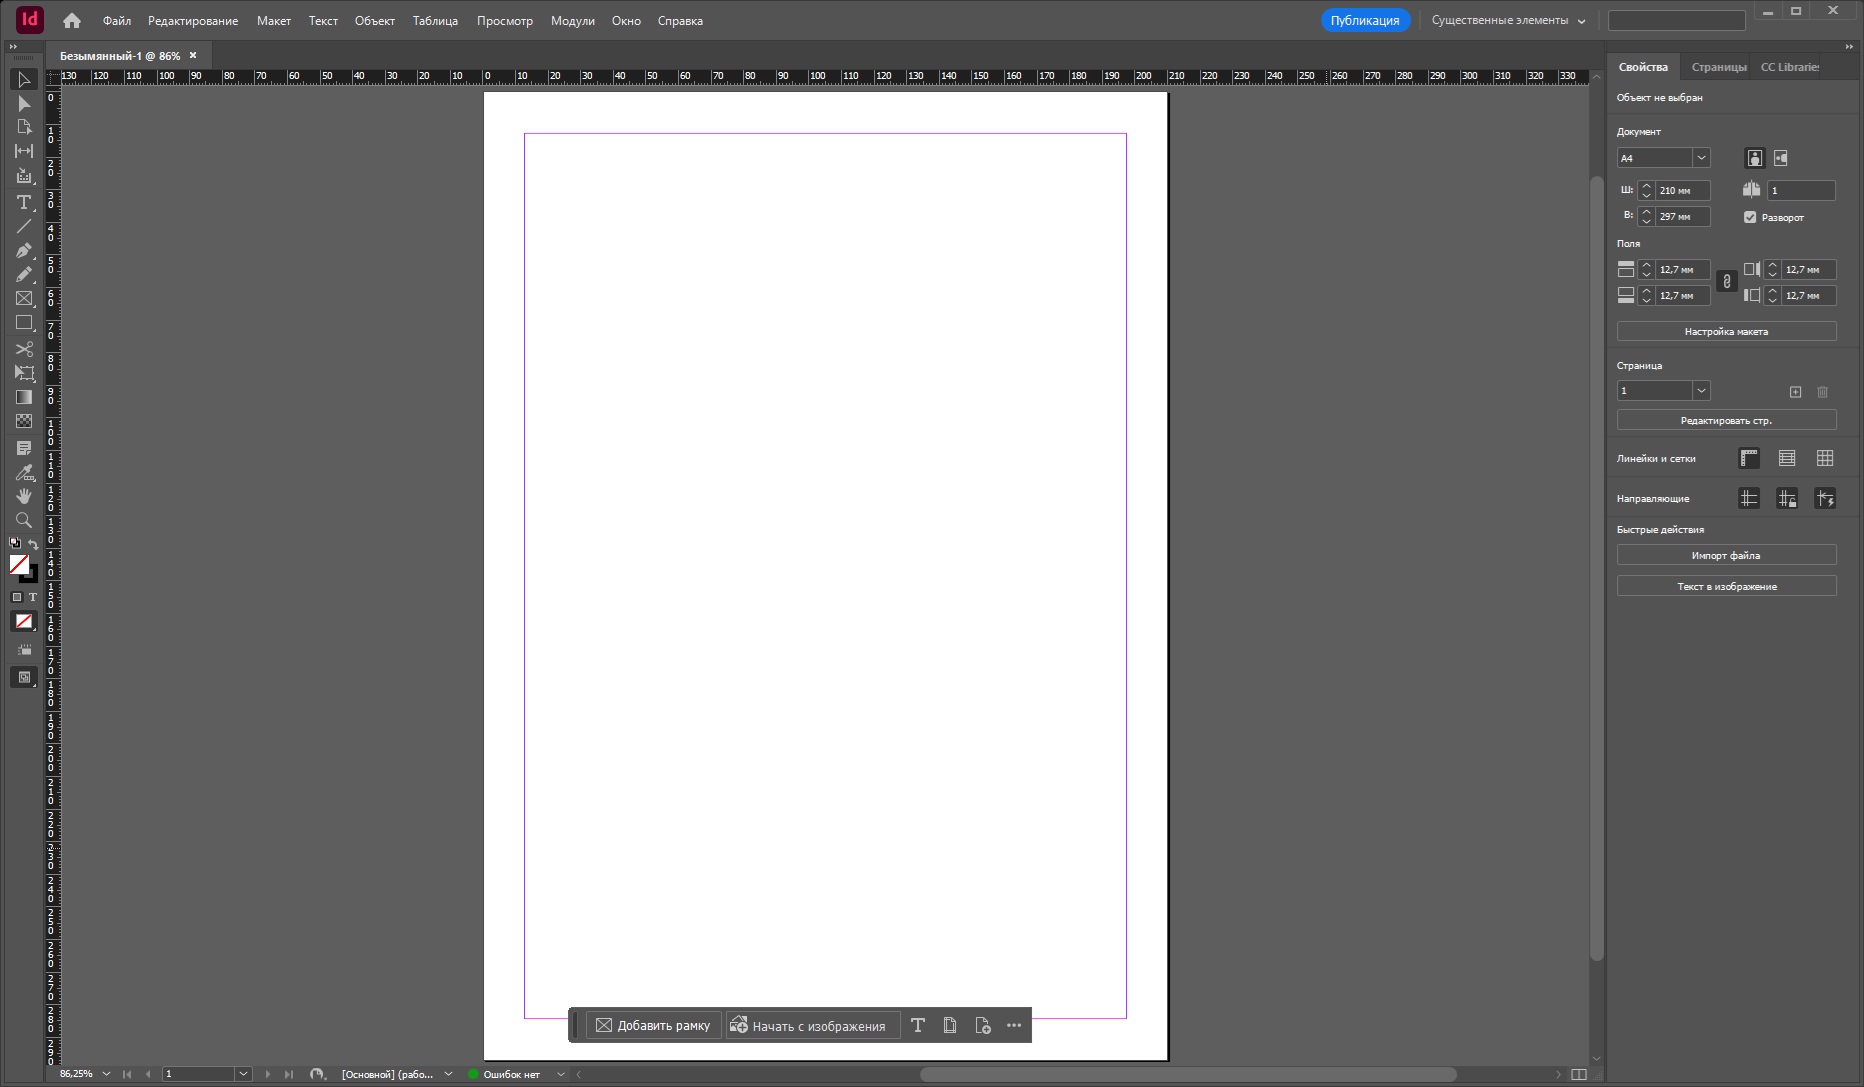Click the width field showing 210 мм
This screenshot has height=1087, width=1864.
(x=1682, y=190)
